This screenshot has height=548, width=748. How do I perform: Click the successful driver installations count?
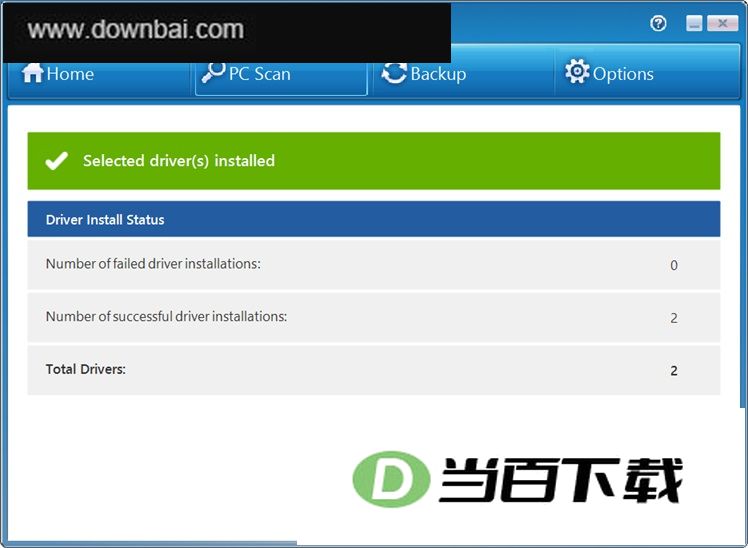click(674, 318)
